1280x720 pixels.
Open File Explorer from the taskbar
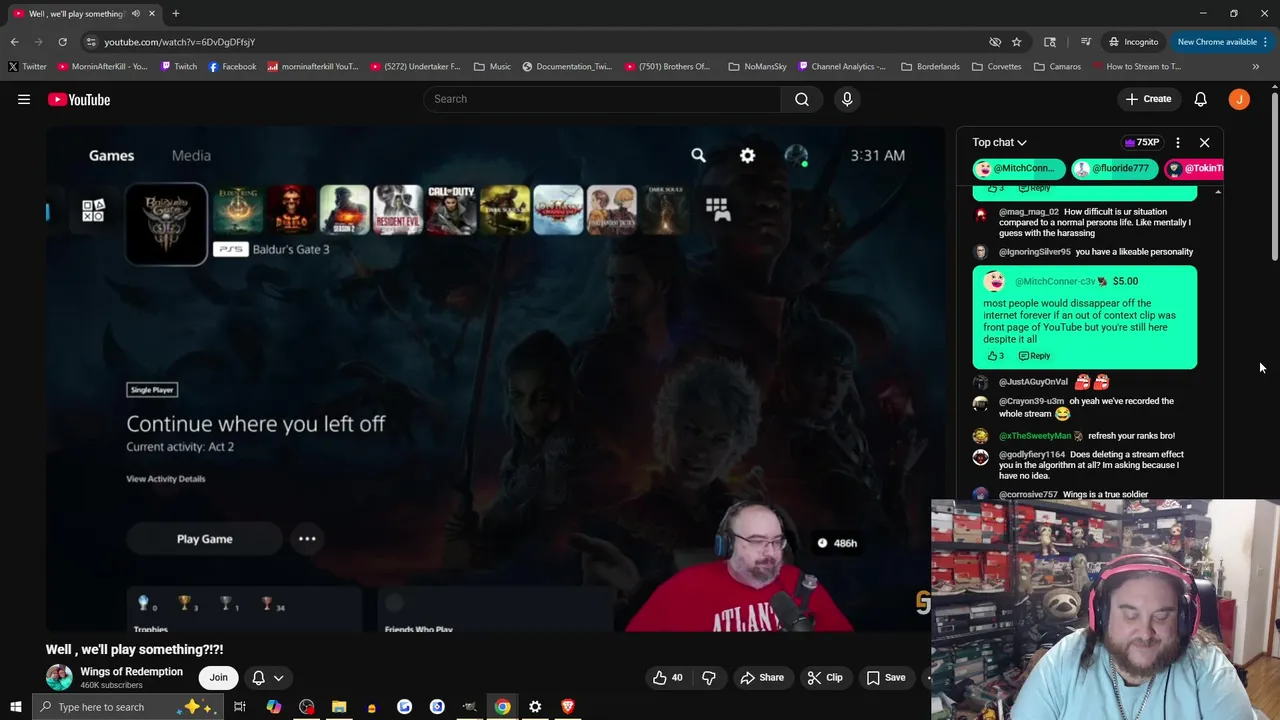[x=339, y=707]
